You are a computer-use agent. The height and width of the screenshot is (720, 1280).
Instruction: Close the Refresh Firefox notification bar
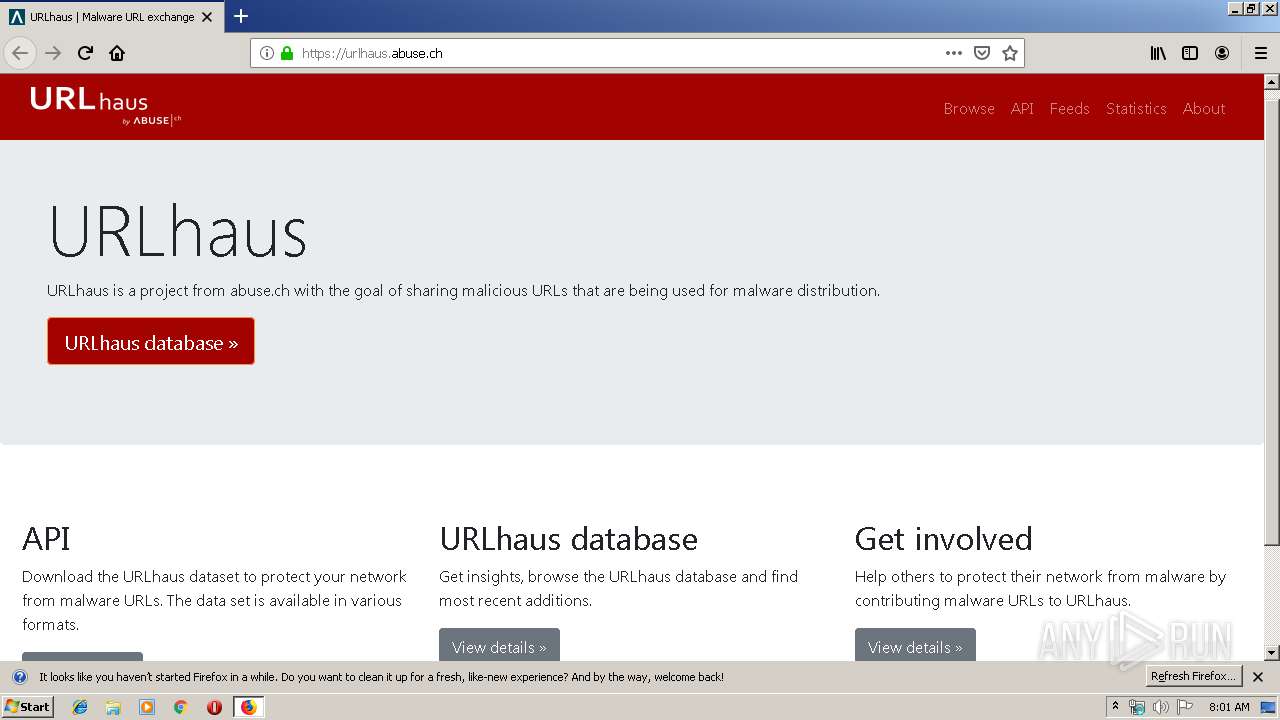pos(1258,677)
